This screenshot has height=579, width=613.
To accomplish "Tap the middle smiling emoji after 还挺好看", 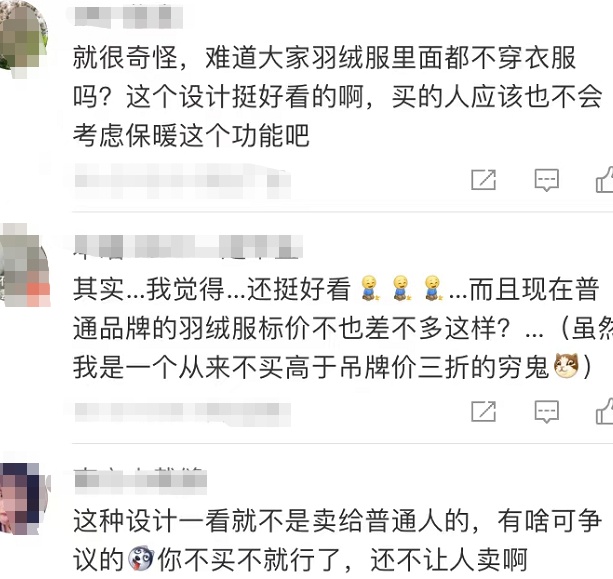I will tap(401, 288).
